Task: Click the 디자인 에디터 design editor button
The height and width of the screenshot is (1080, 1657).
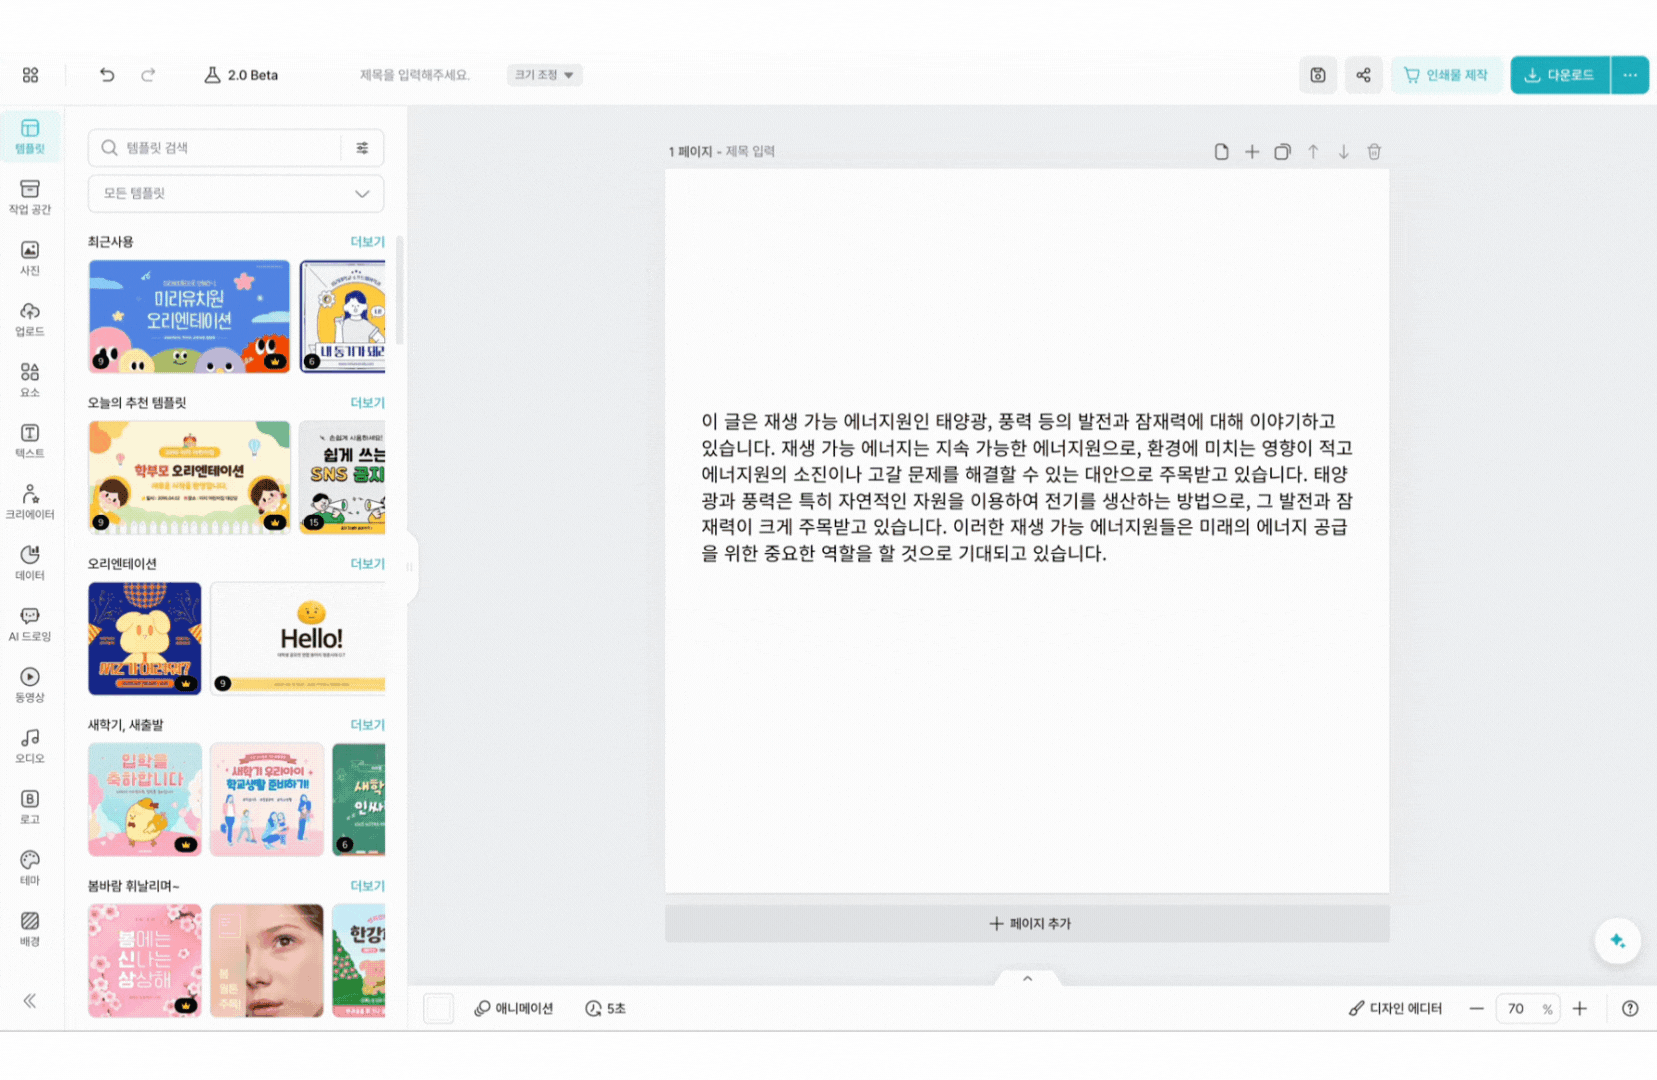Action: pos(1395,1009)
